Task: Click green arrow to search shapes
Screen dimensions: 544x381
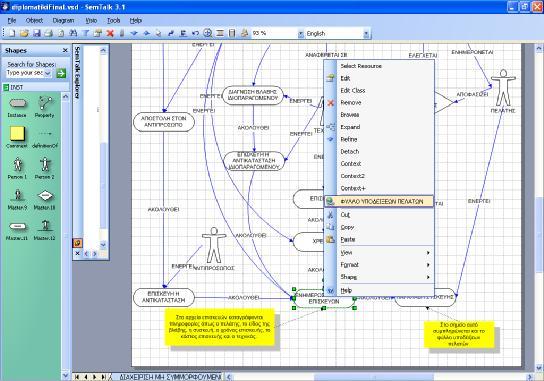Action: coord(61,73)
